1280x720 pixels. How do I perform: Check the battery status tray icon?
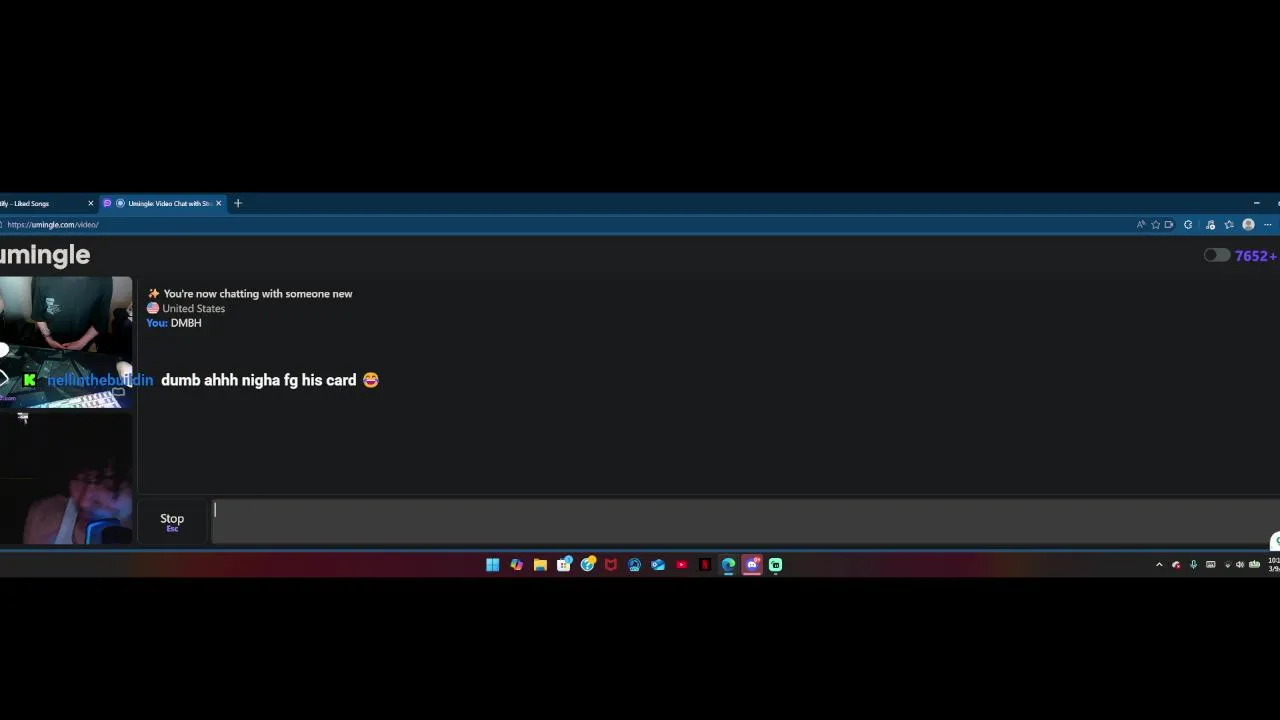coord(1254,565)
